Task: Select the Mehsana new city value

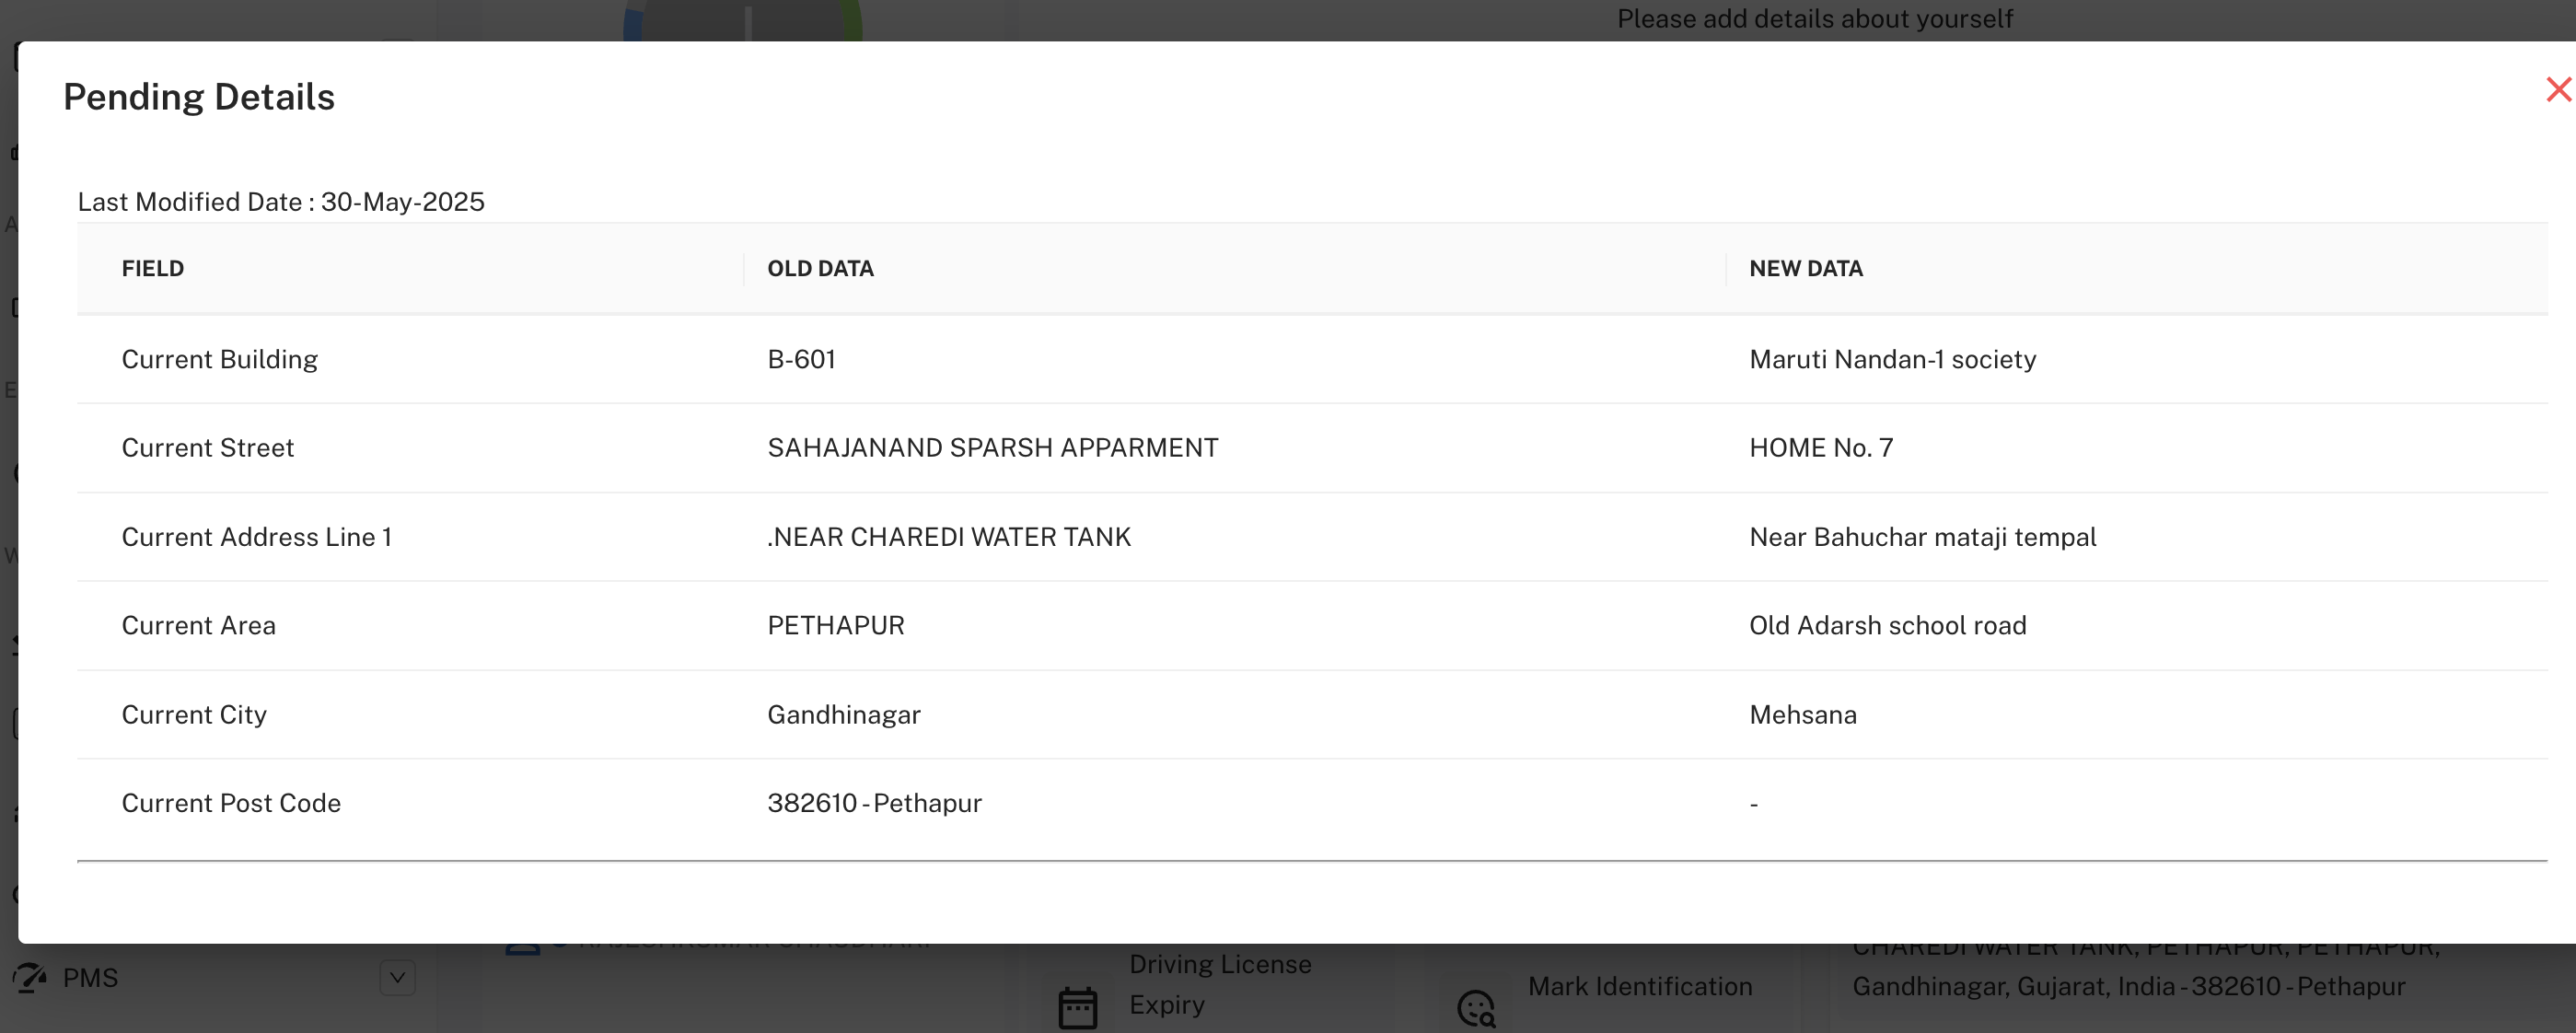Action: pyautogui.click(x=1802, y=714)
